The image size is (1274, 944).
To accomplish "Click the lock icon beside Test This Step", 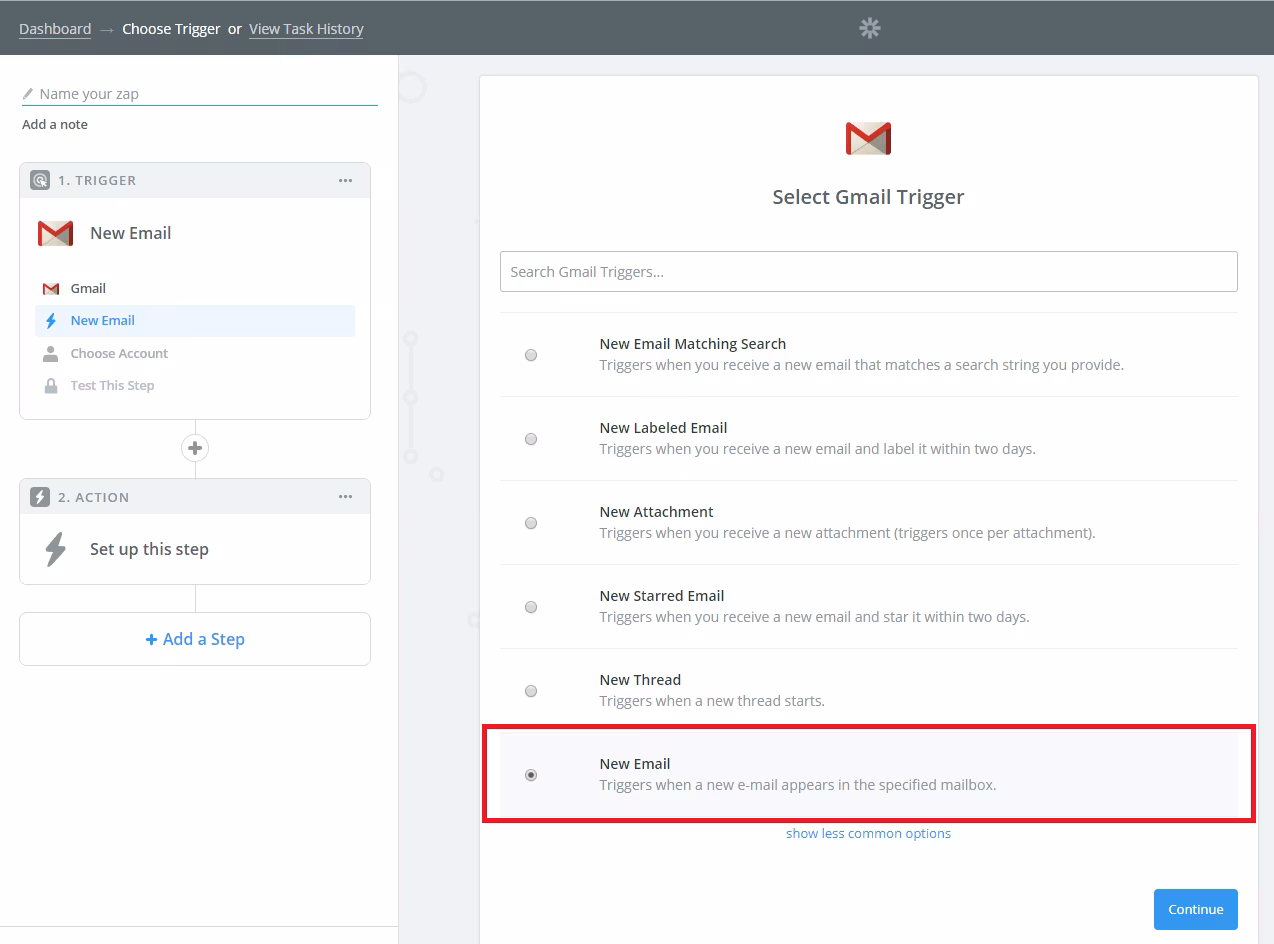I will coord(51,386).
